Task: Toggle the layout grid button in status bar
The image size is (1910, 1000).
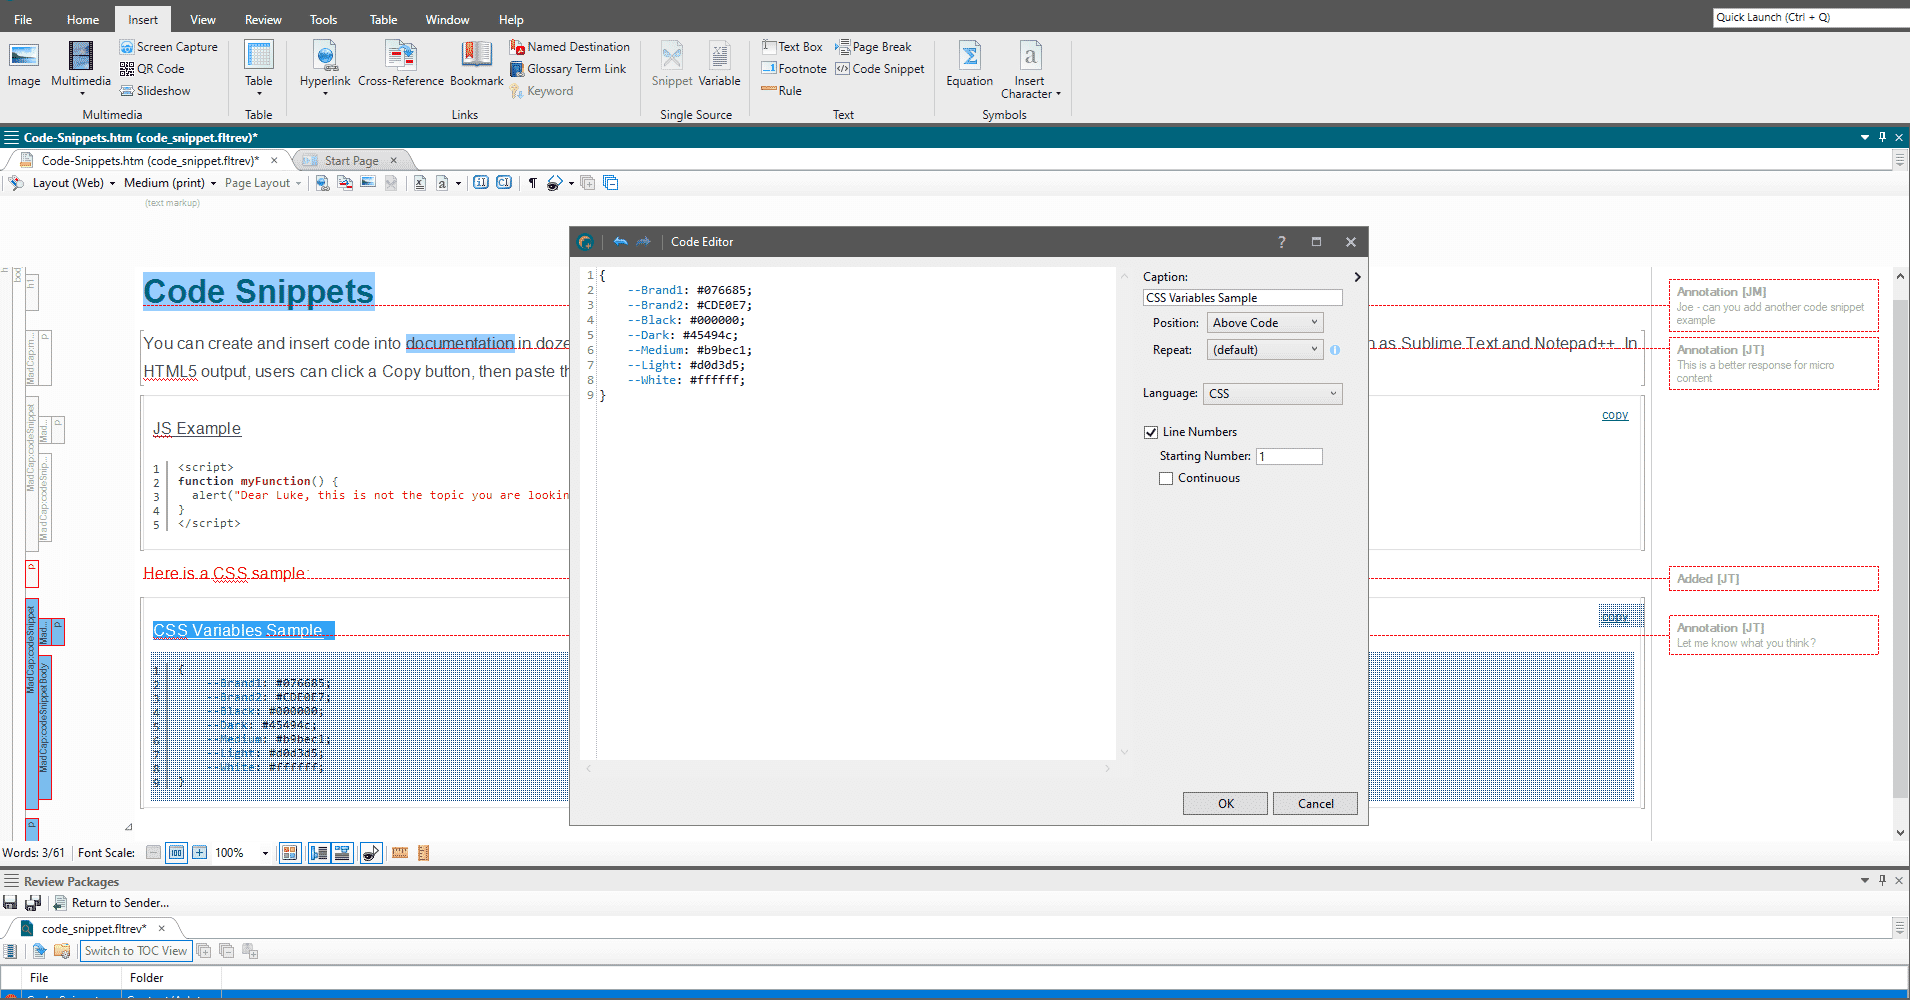Action: click(290, 853)
